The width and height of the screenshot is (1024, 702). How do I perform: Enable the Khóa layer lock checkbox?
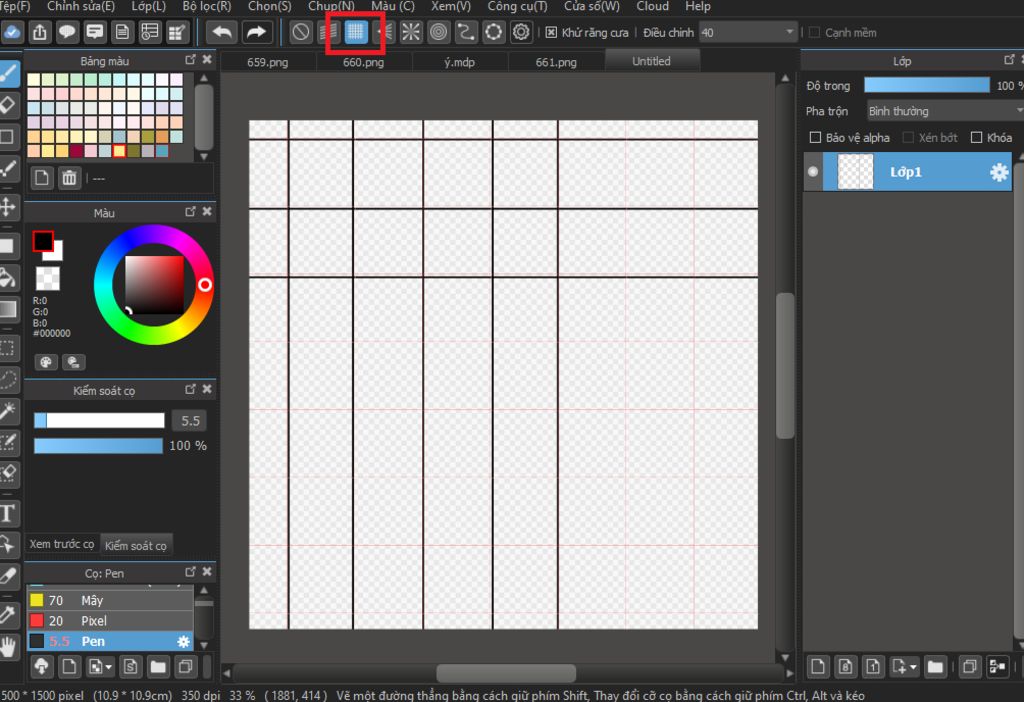point(976,138)
